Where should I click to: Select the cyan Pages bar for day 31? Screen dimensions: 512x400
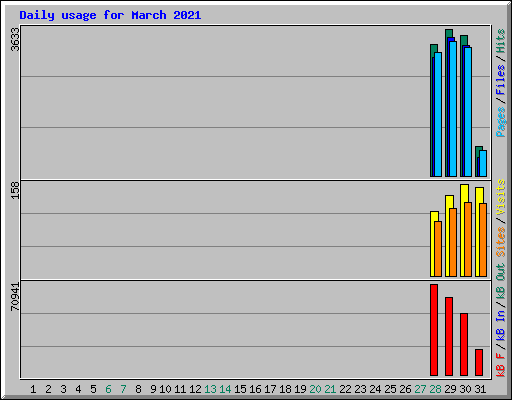[x=483, y=163]
